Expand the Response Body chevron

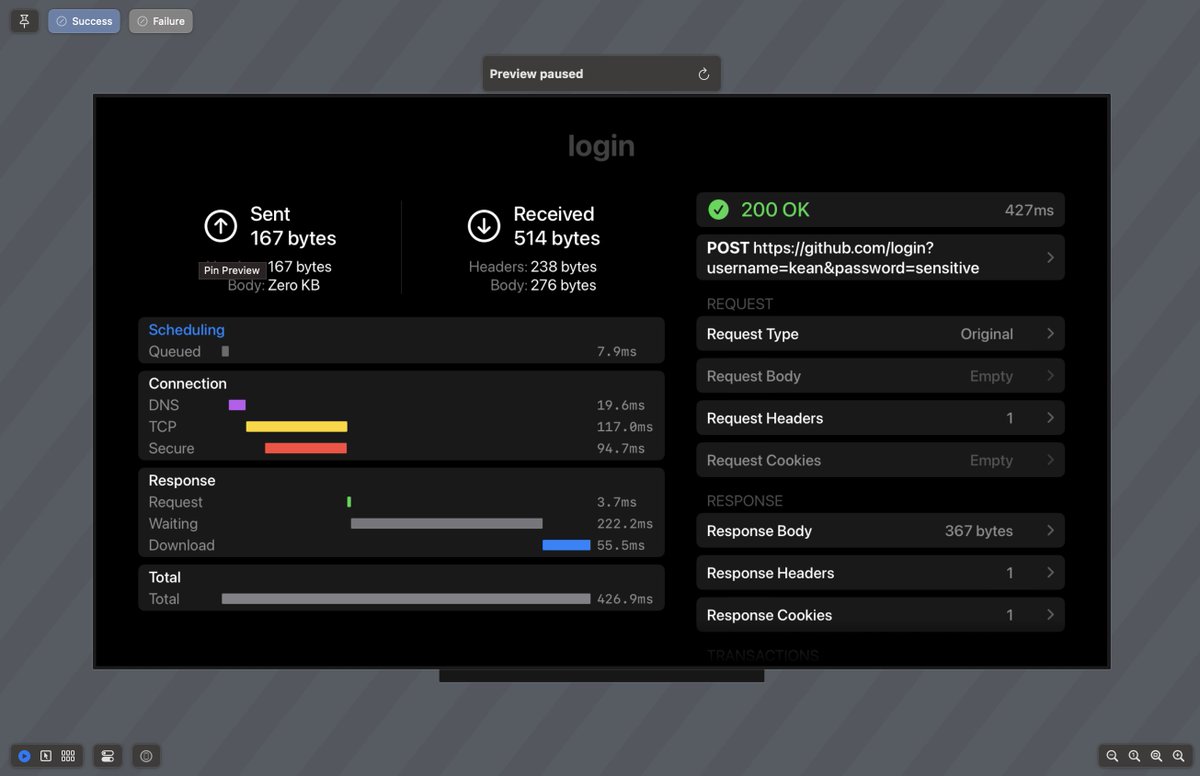[1050, 531]
